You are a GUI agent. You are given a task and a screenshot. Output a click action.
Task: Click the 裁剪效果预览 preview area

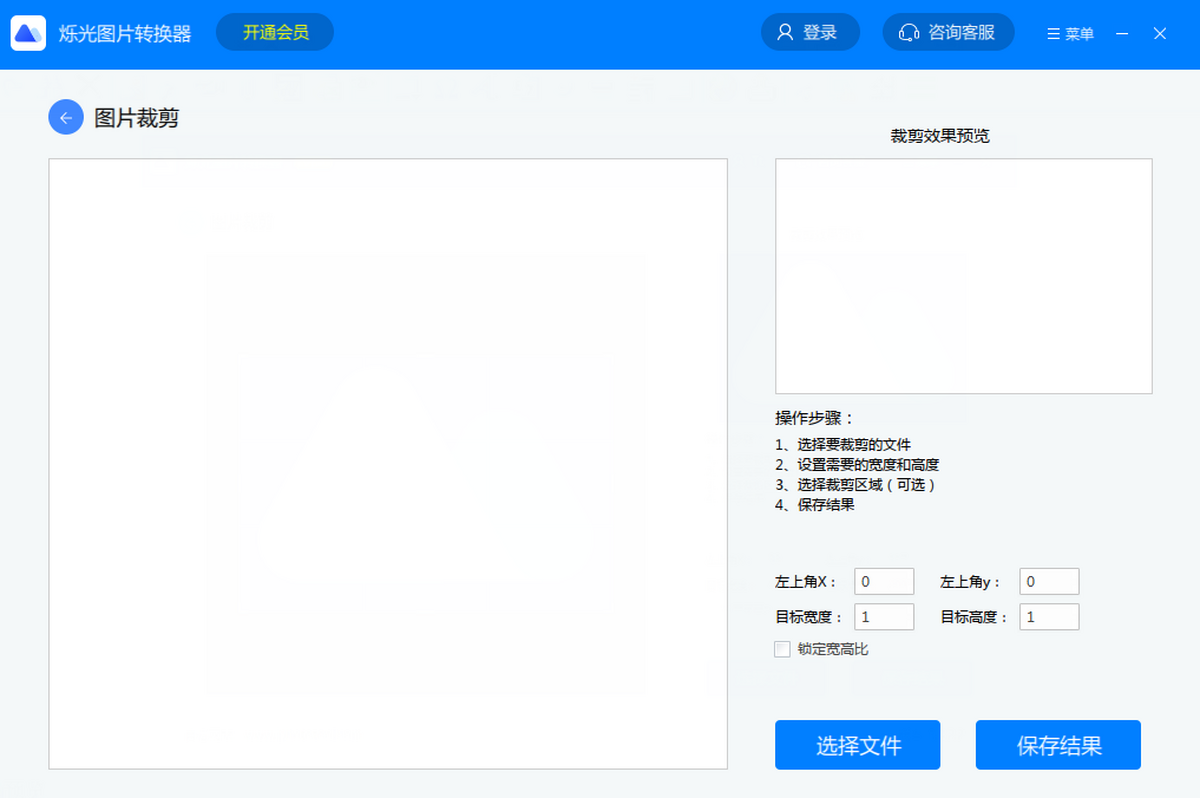pyautogui.click(x=963, y=276)
